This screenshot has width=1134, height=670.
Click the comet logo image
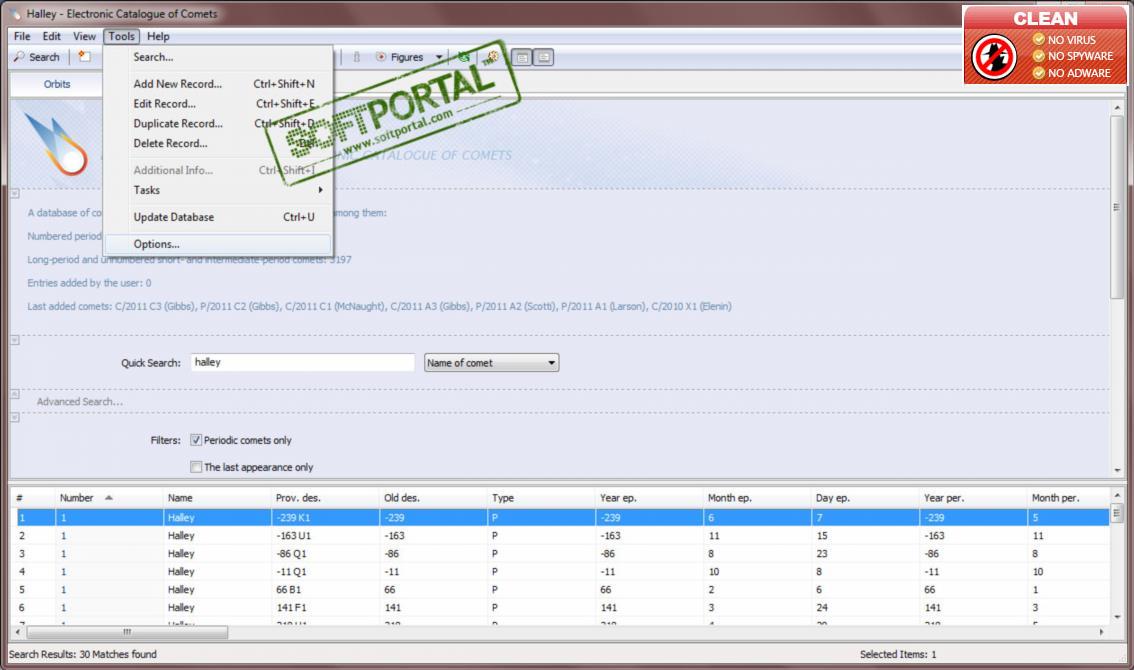[x=56, y=144]
